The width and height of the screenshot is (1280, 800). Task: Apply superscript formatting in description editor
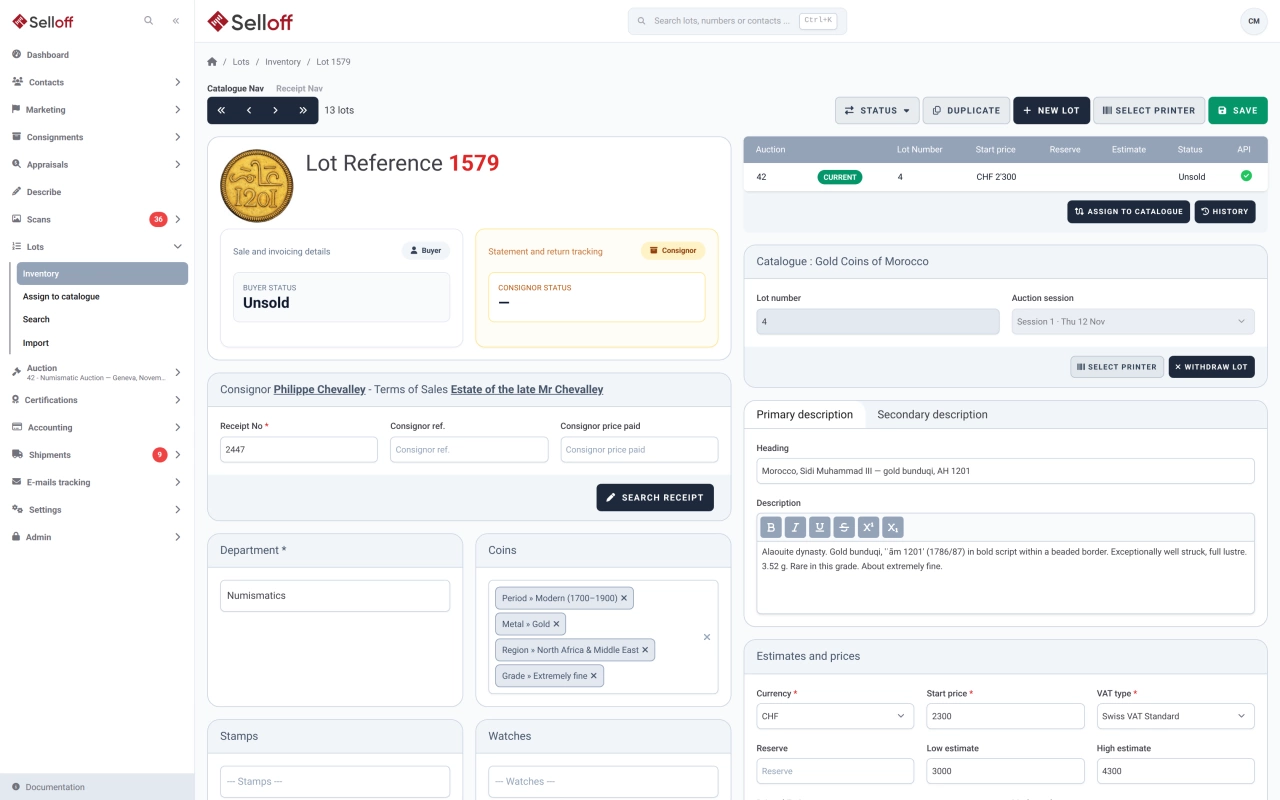click(868, 527)
